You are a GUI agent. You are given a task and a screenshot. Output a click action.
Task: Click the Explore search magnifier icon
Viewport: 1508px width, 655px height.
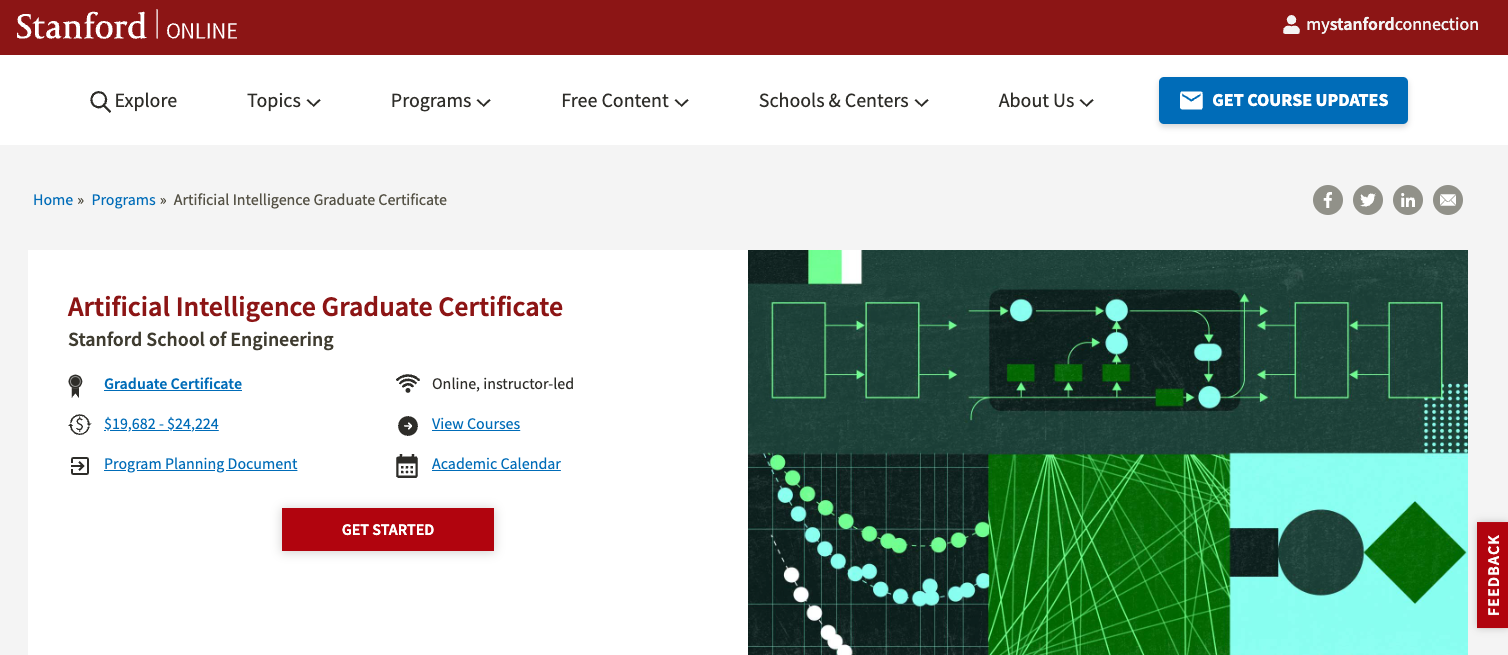pos(100,101)
